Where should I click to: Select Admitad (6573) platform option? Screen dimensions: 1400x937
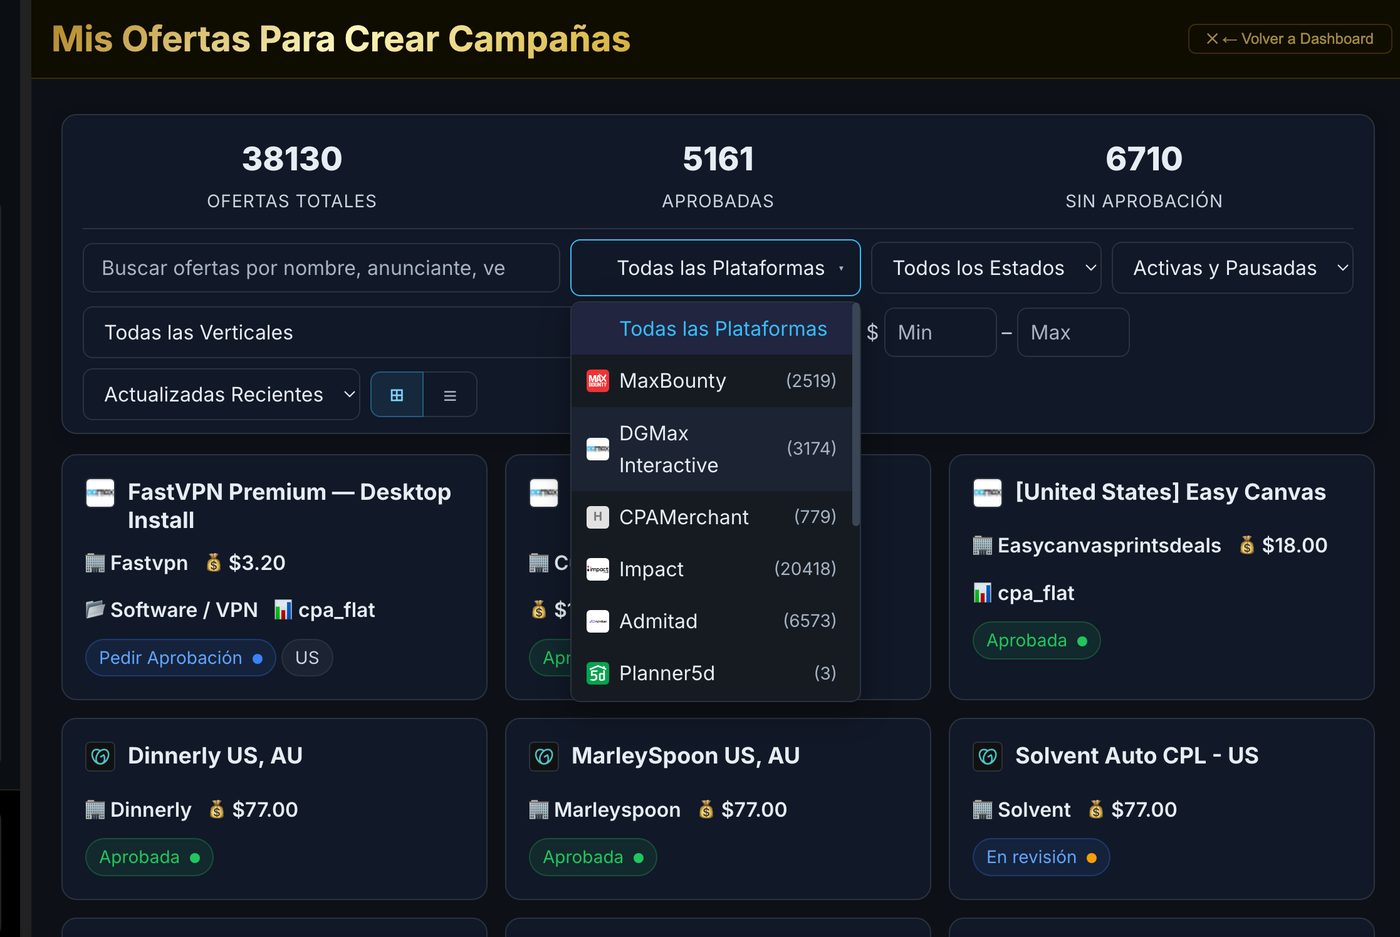(712, 621)
